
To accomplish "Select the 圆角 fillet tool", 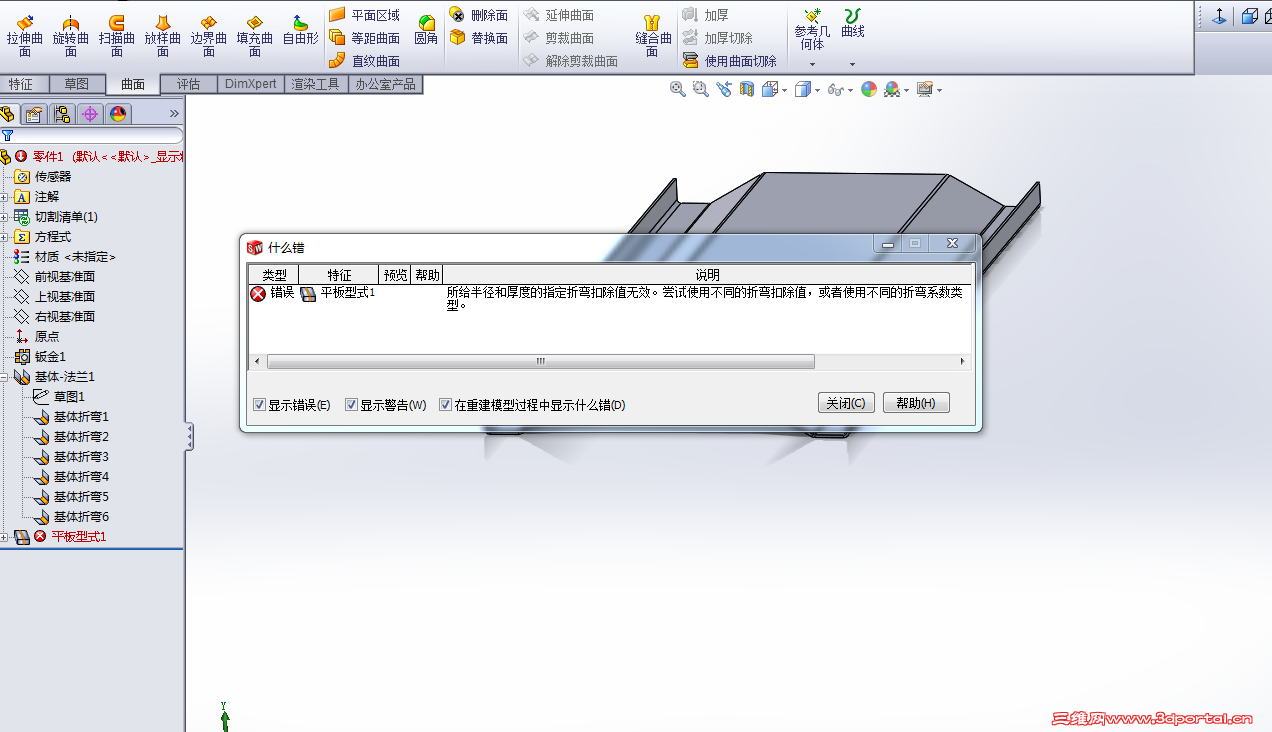I will pyautogui.click(x=426, y=30).
